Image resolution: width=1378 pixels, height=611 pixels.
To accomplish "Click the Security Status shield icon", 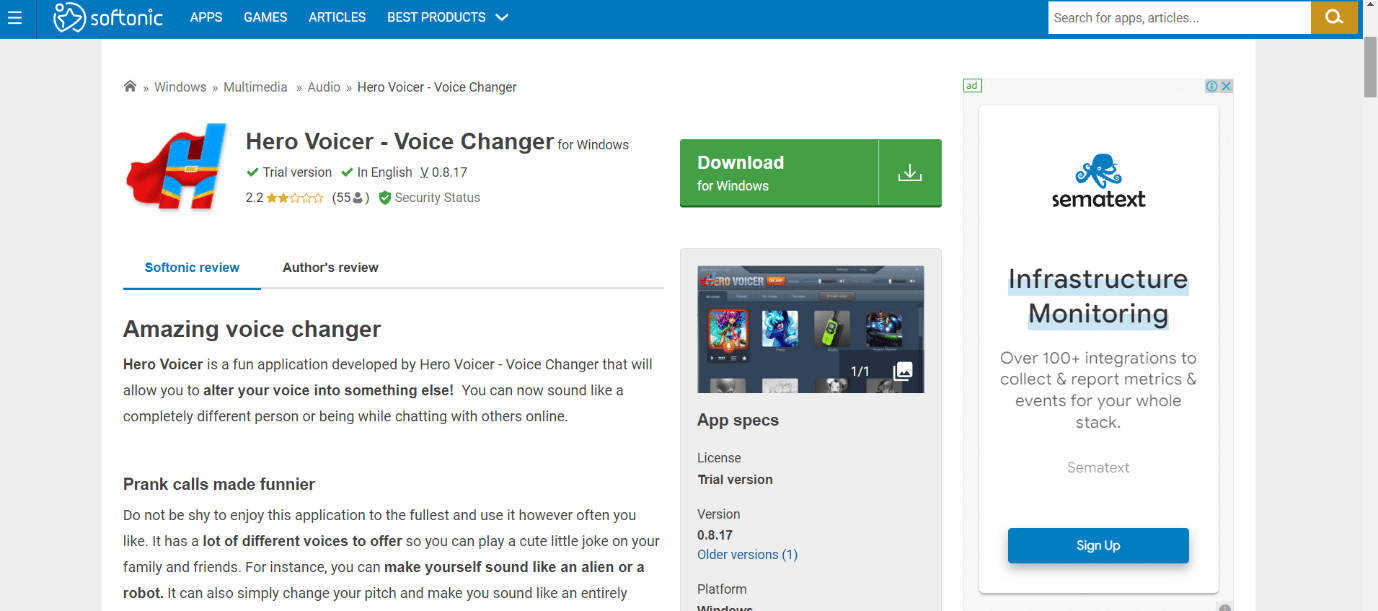I will click(385, 198).
